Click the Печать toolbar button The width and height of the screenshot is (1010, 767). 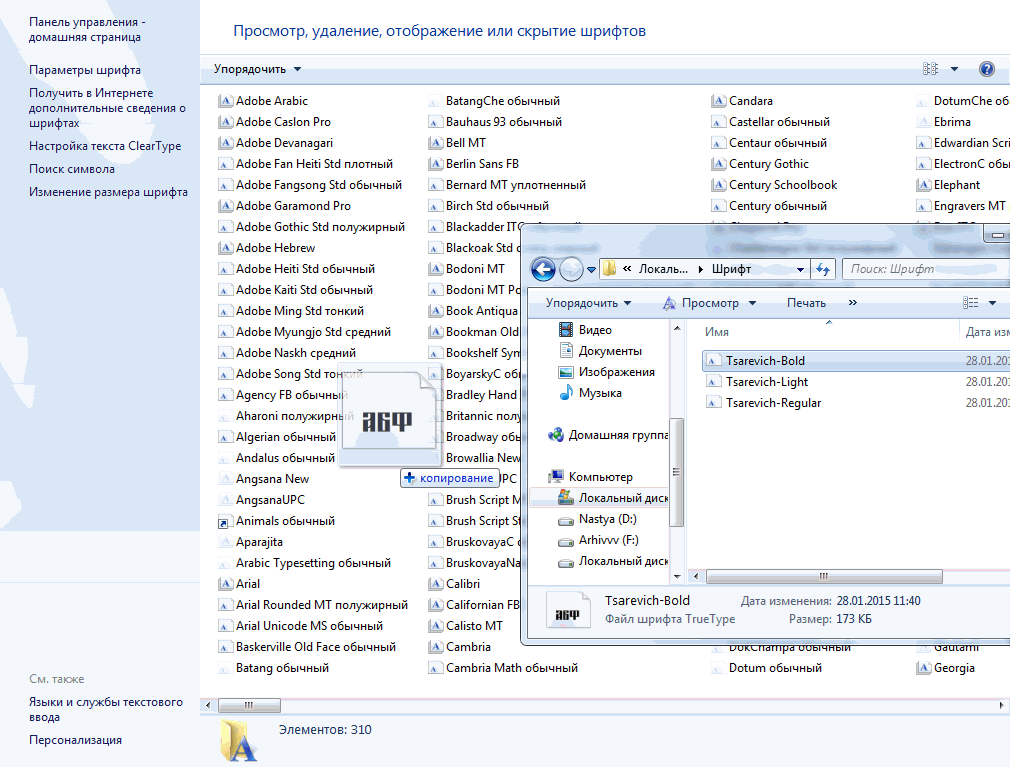(806, 303)
